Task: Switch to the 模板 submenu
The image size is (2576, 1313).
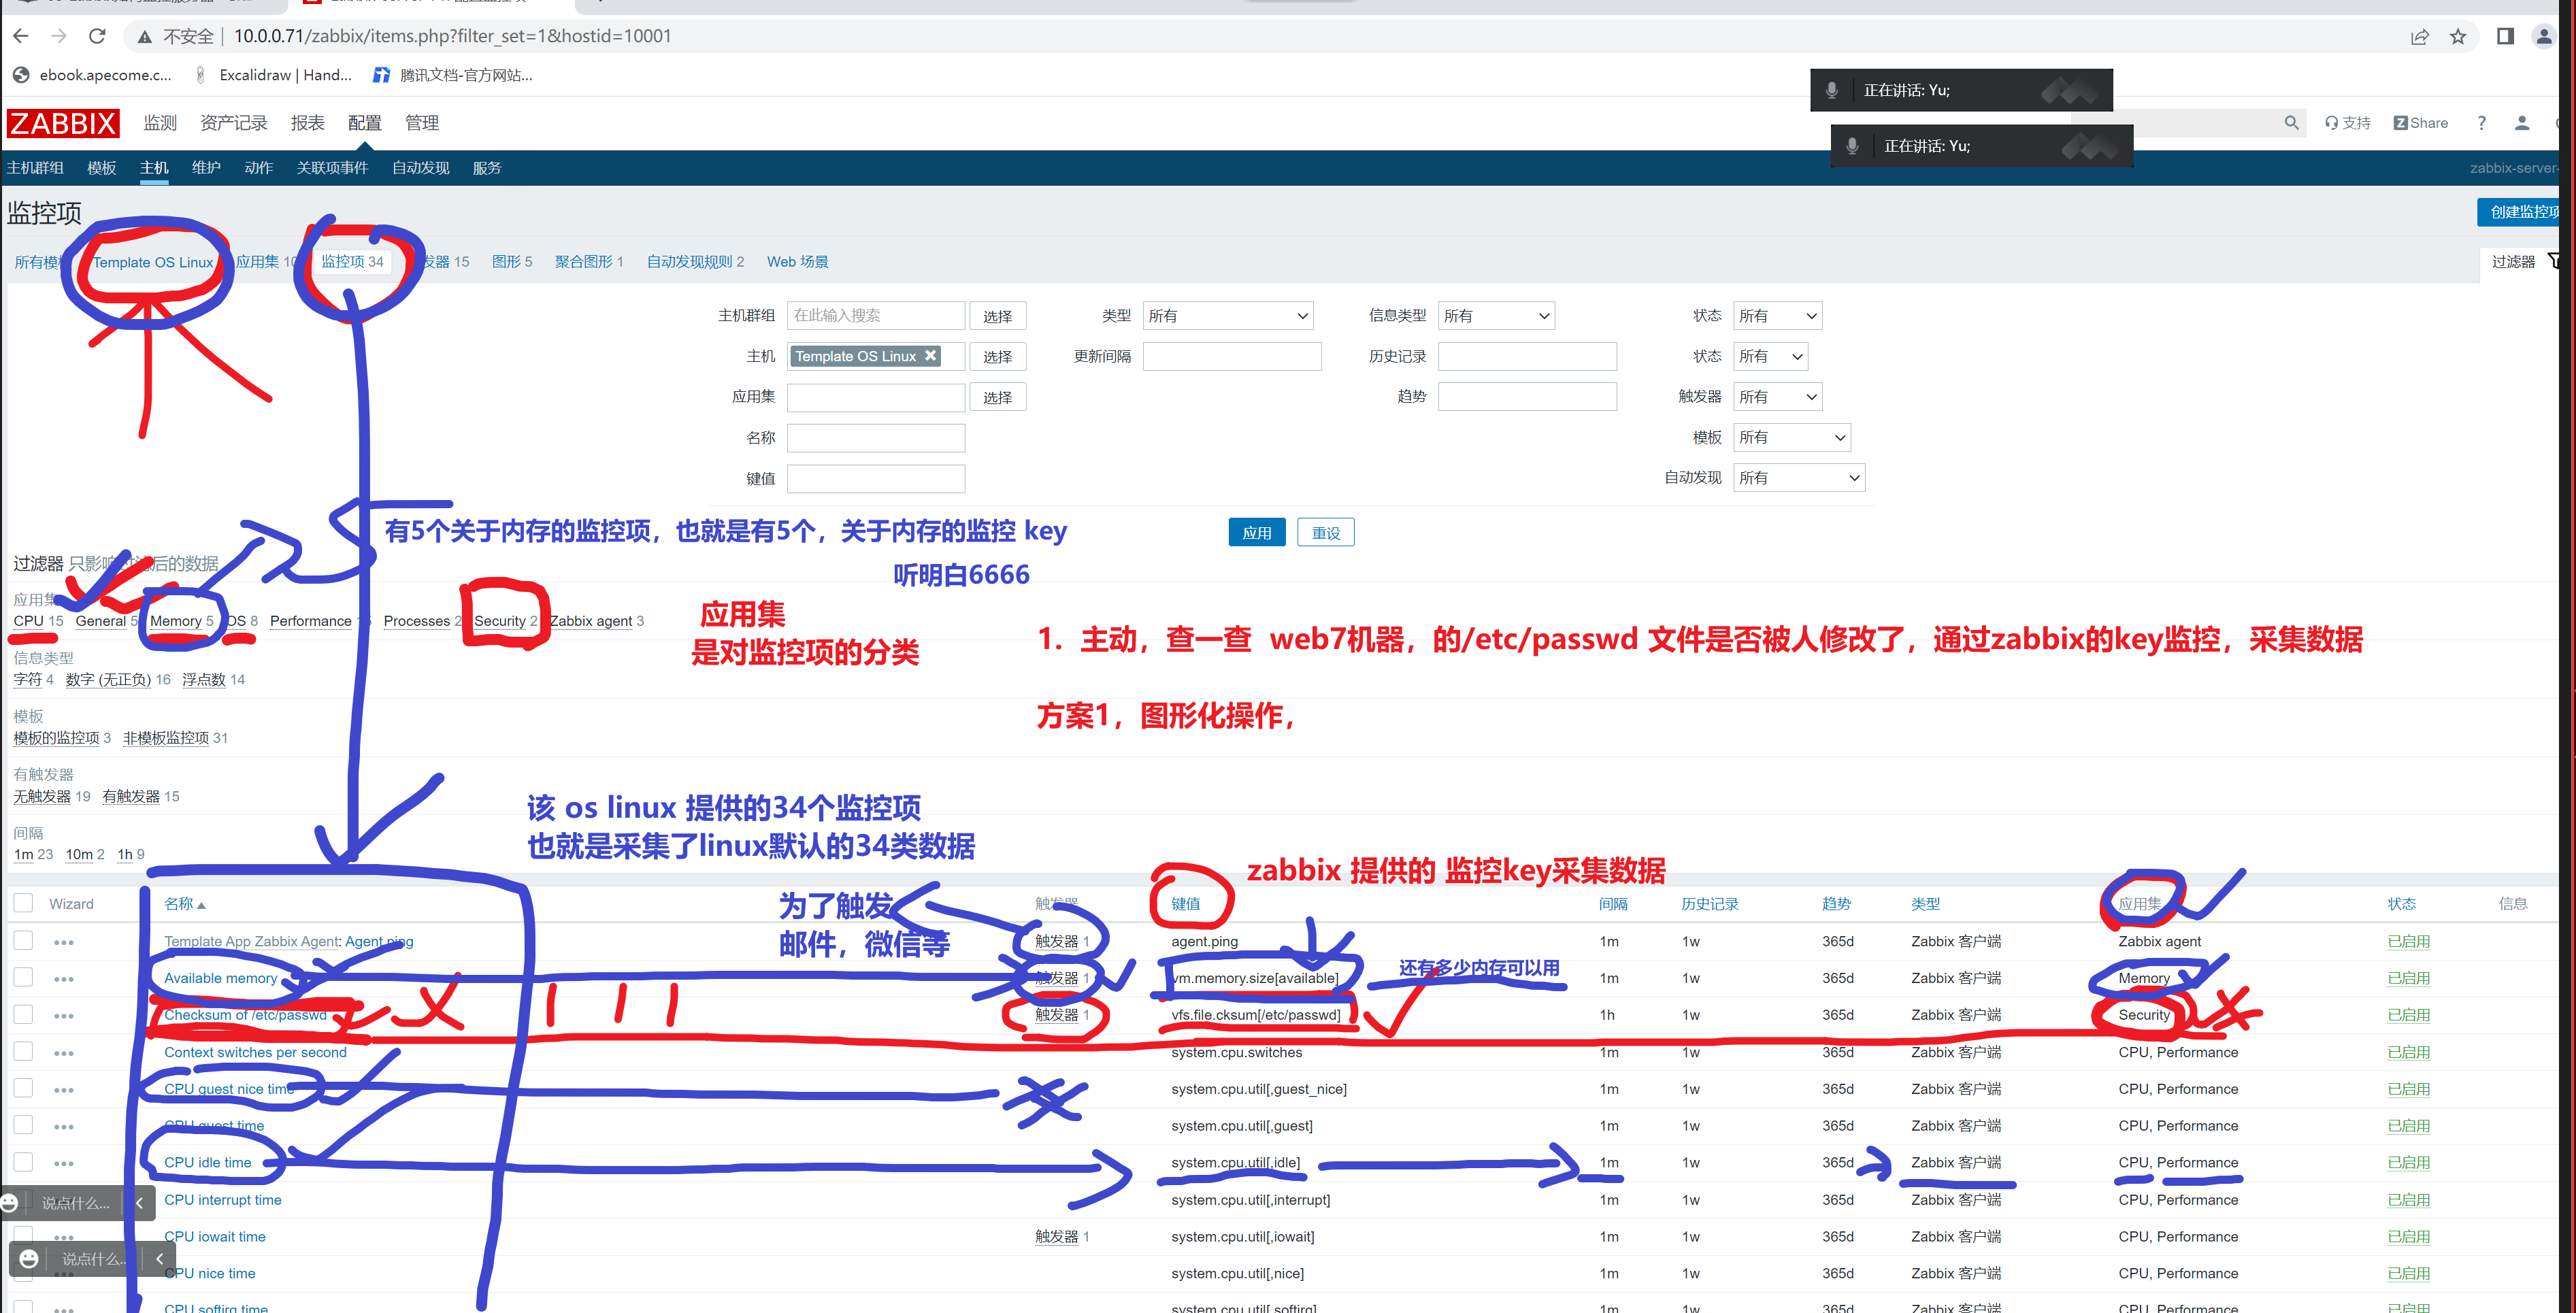Action: click(102, 168)
